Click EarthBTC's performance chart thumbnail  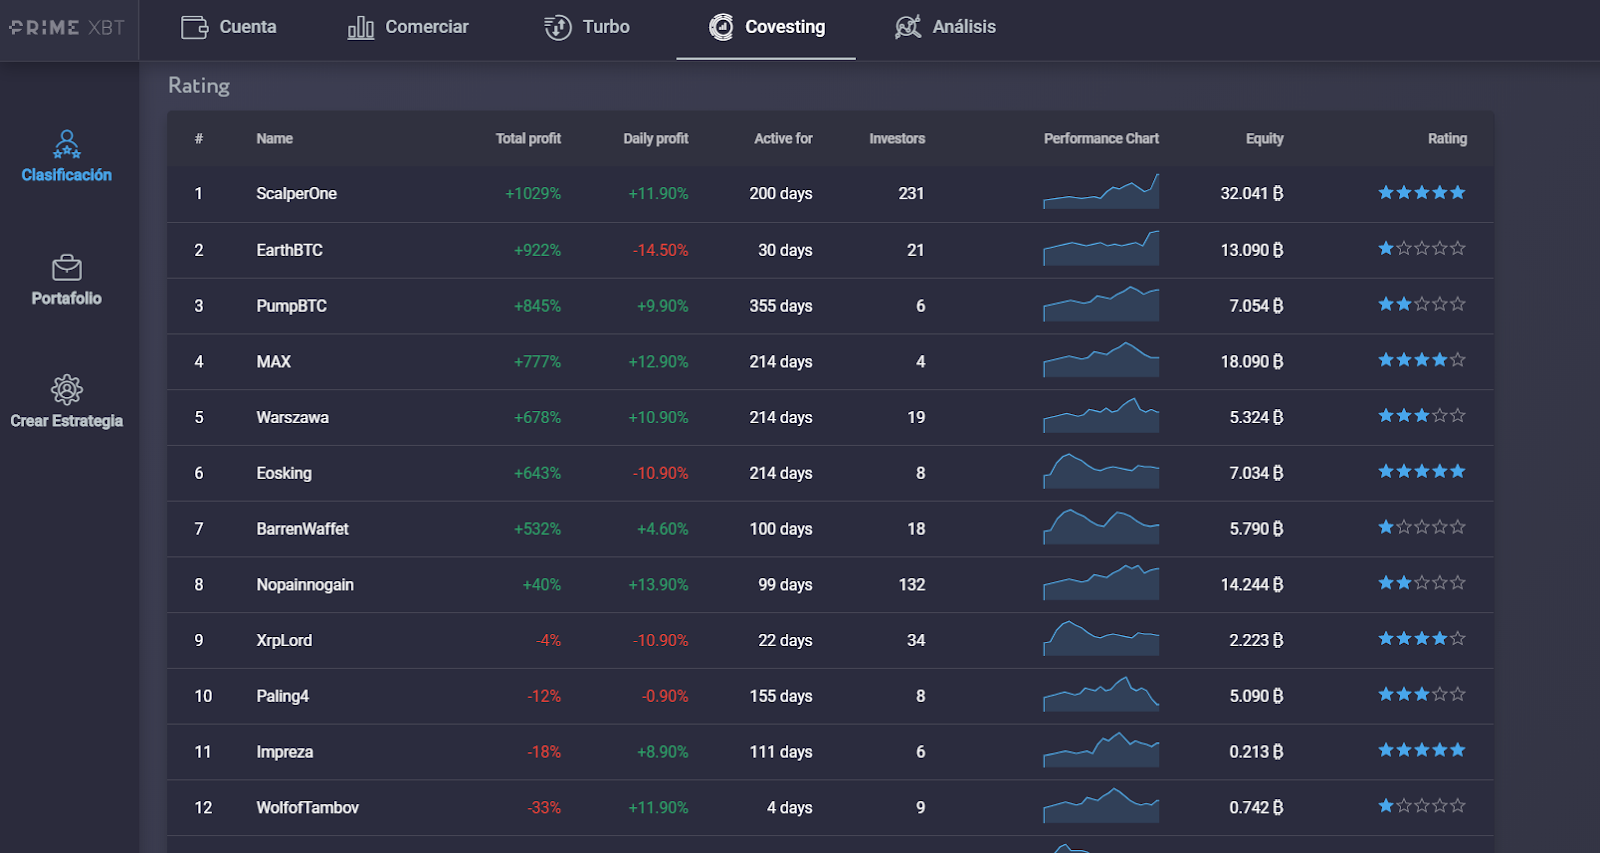[x=1101, y=248]
